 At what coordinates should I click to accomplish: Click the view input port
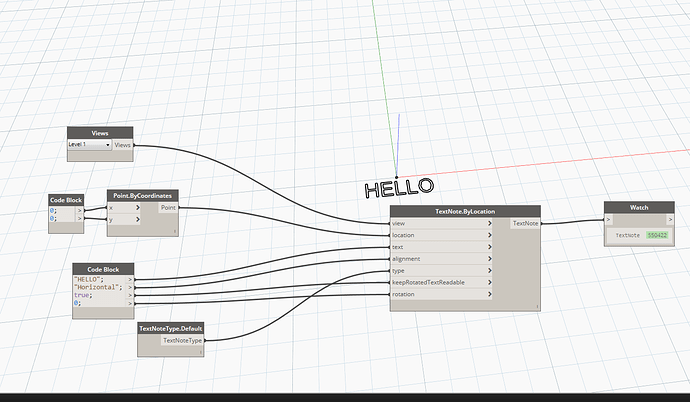coord(441,223)
